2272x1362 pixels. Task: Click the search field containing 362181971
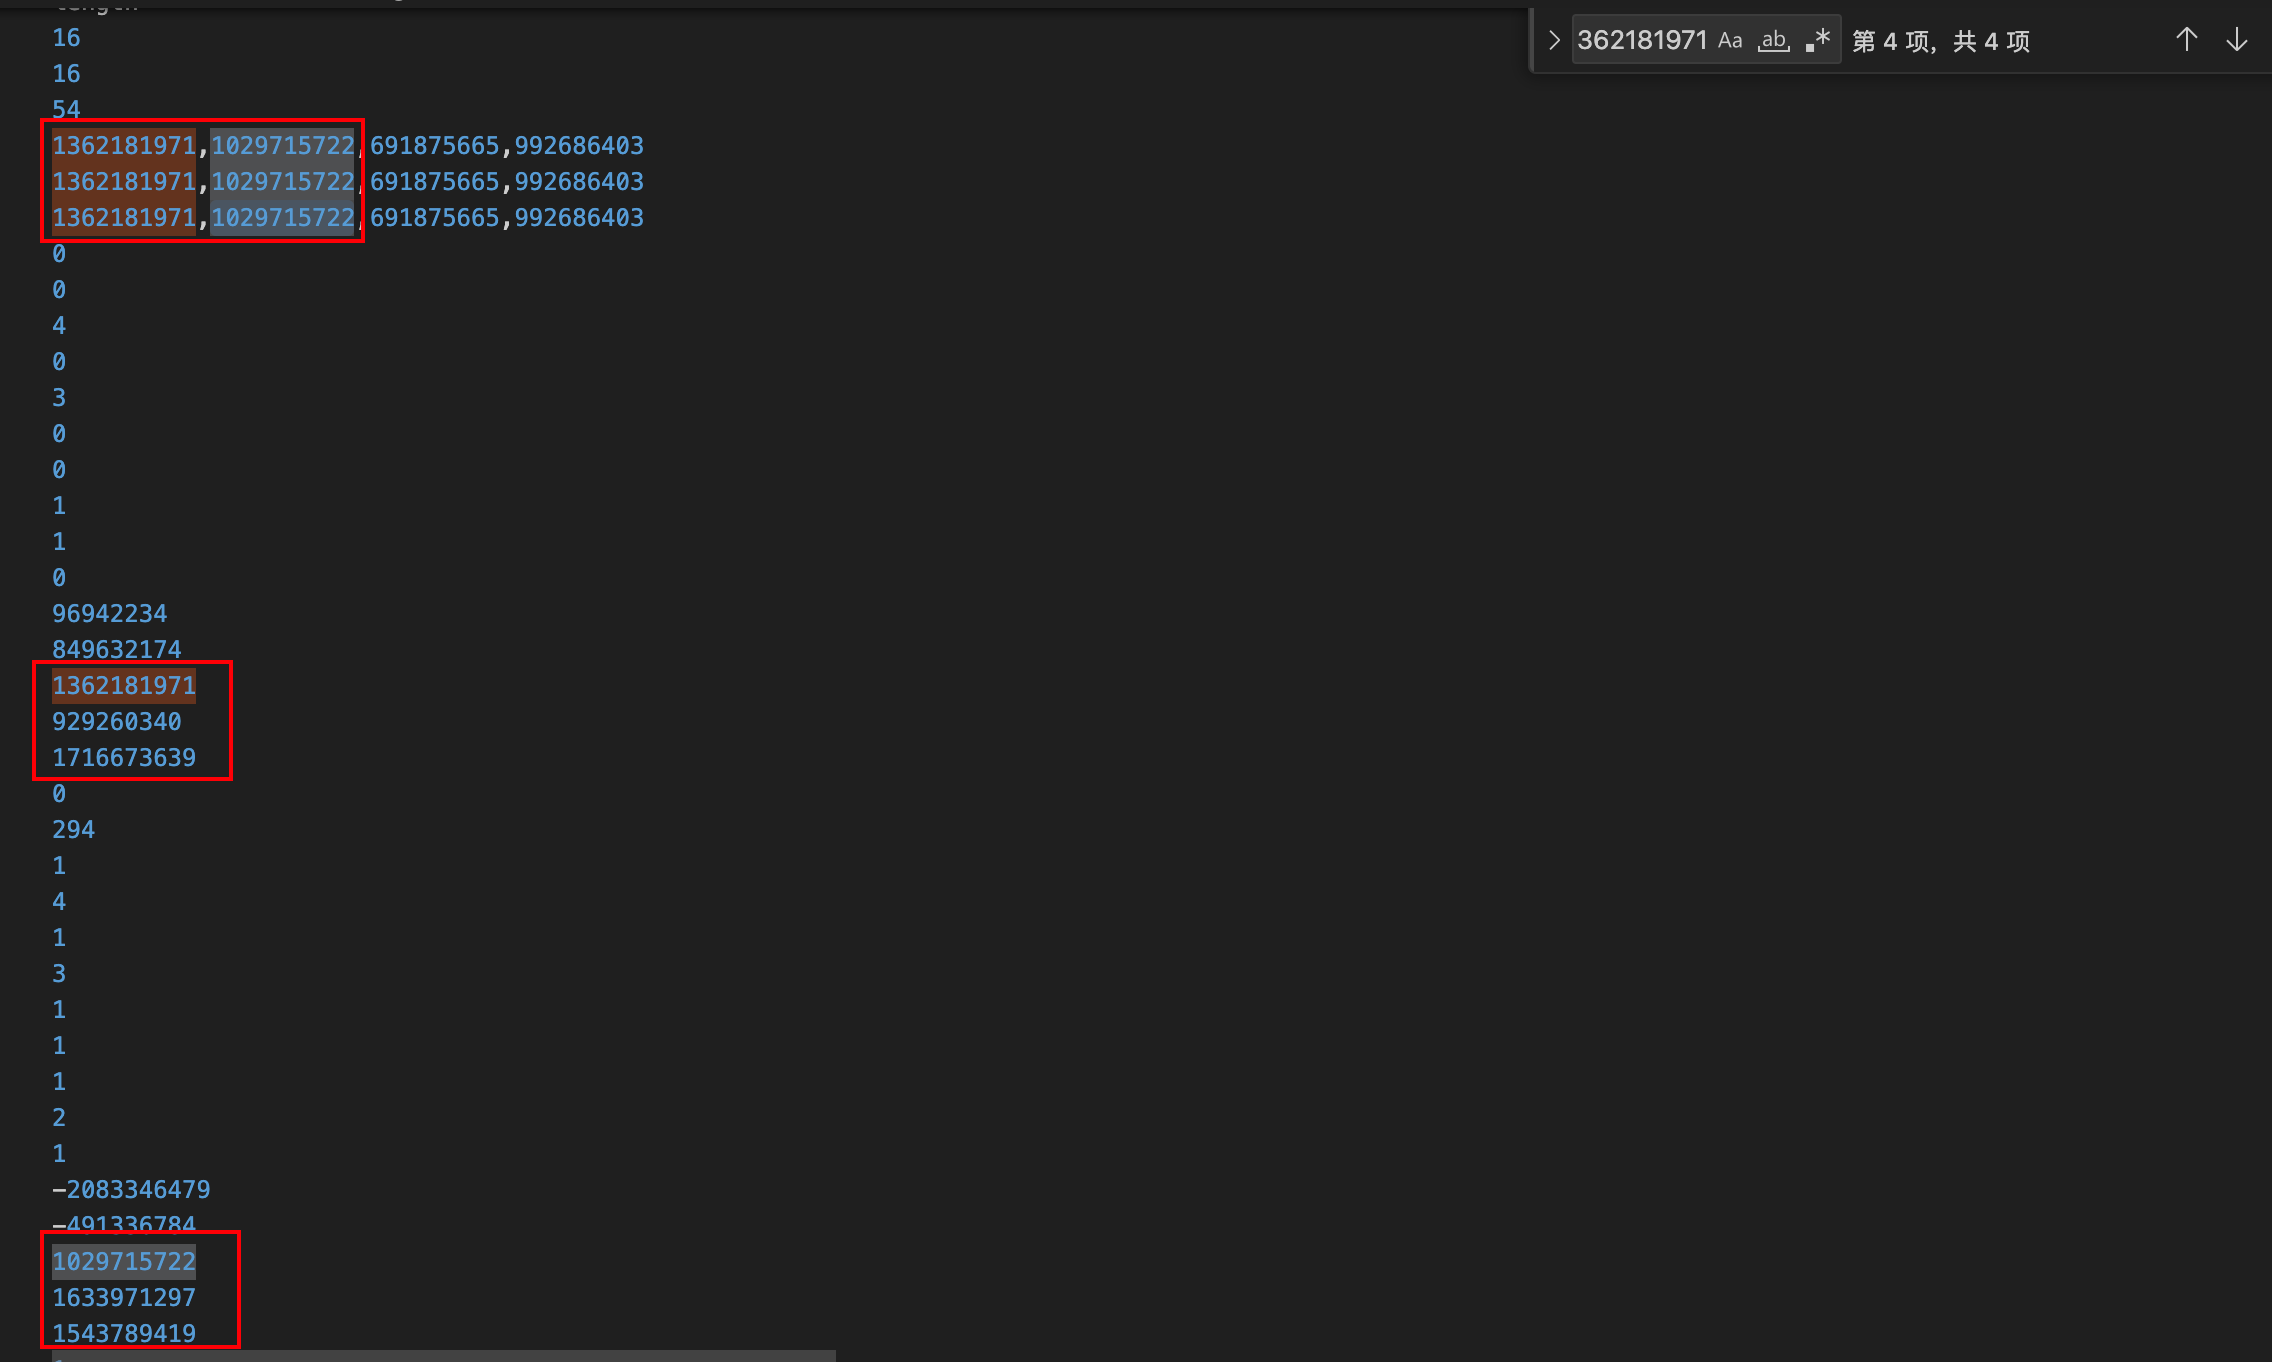1641,40
